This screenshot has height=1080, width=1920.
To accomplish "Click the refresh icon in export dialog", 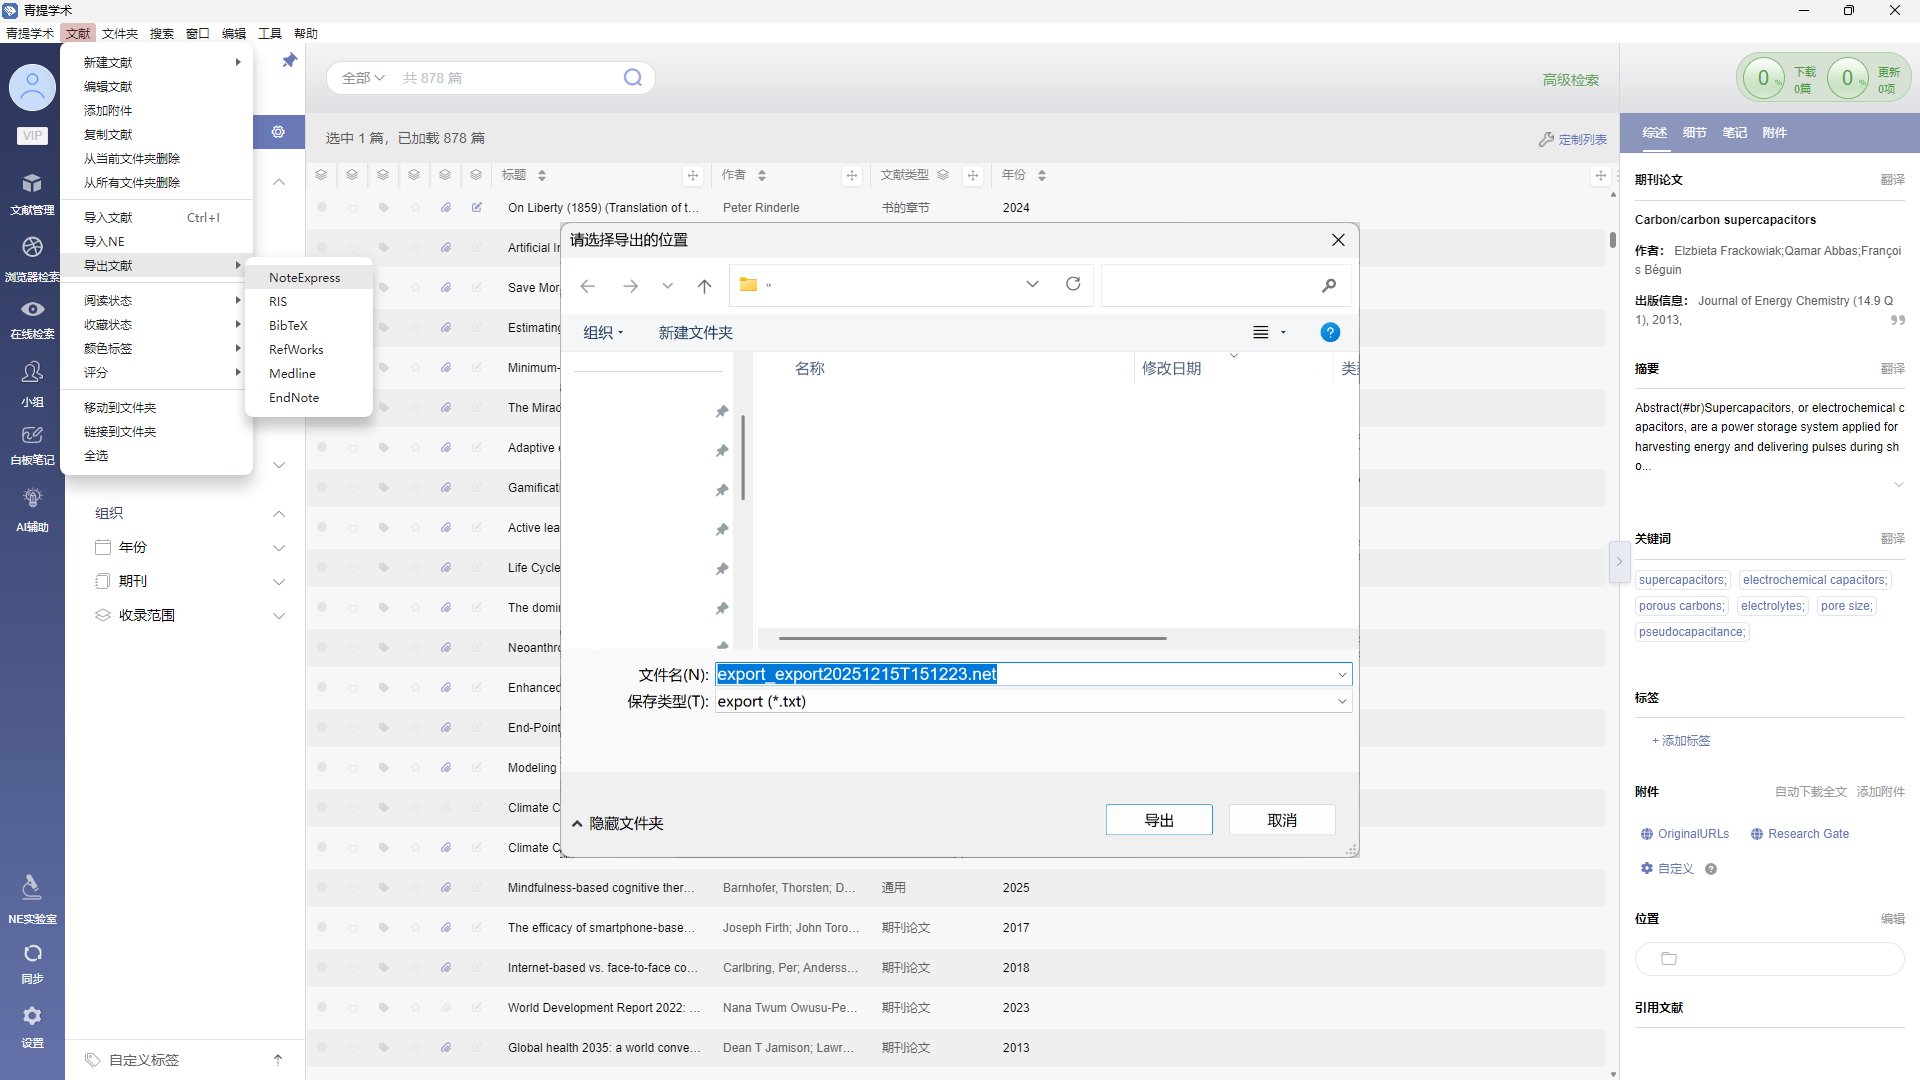I will point(1073,284).
